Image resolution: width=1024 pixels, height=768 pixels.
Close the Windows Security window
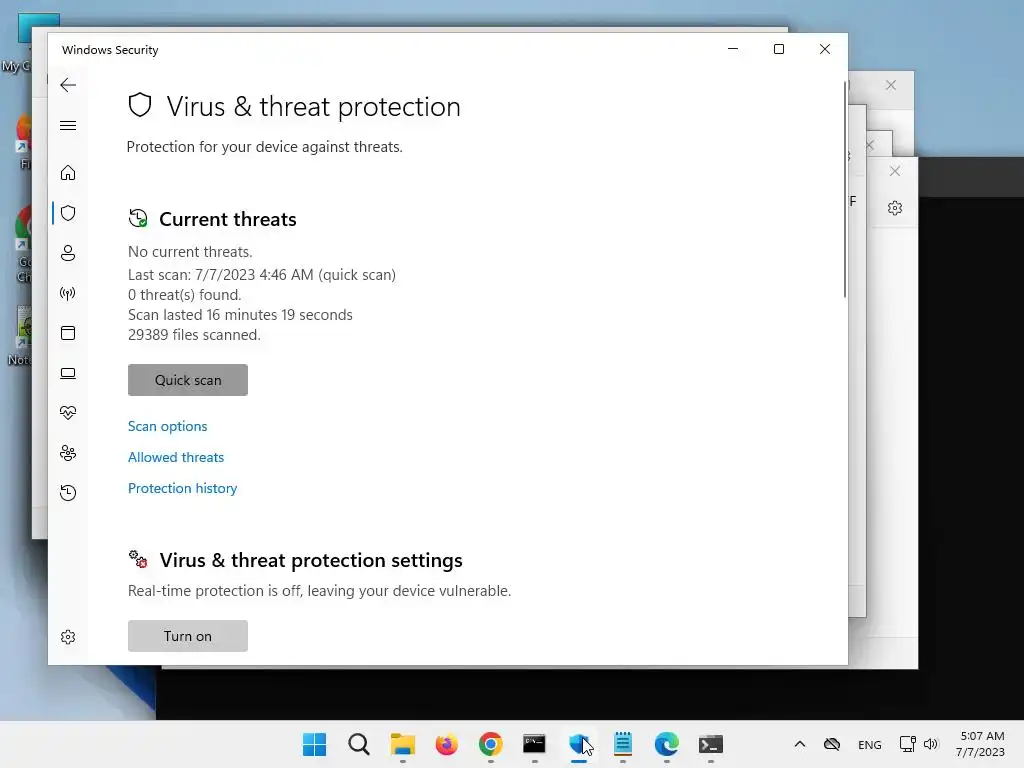[x=825, y=49]
